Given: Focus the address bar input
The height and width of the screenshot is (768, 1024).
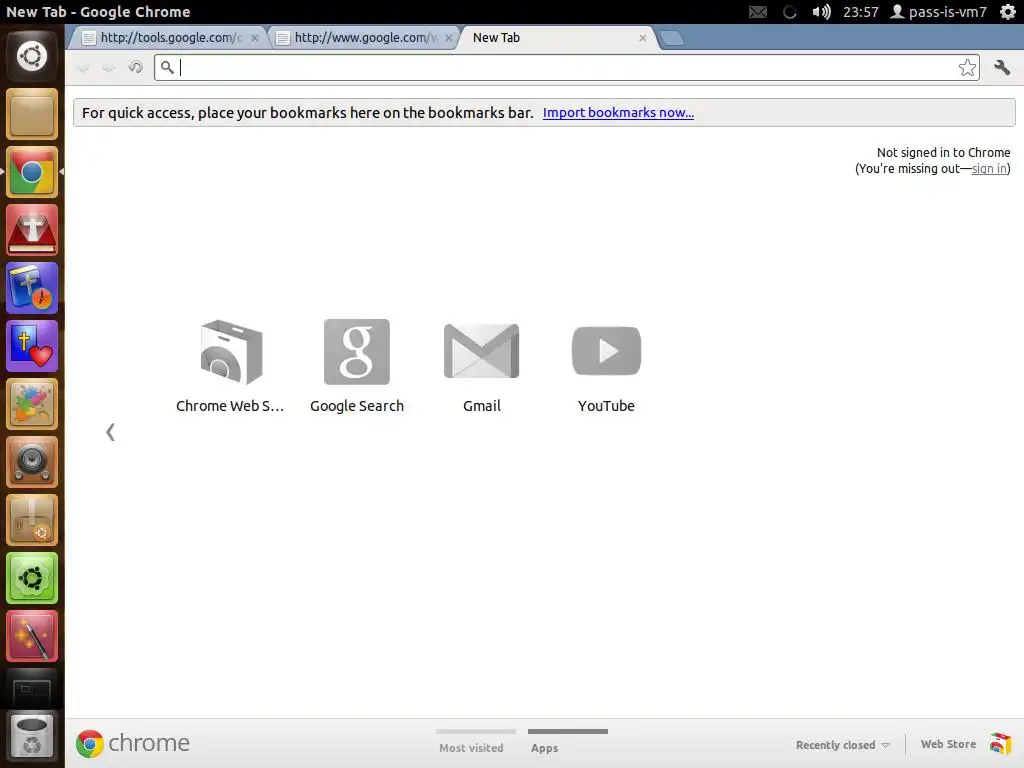Looking at the screenshot, I should point(566,67).
